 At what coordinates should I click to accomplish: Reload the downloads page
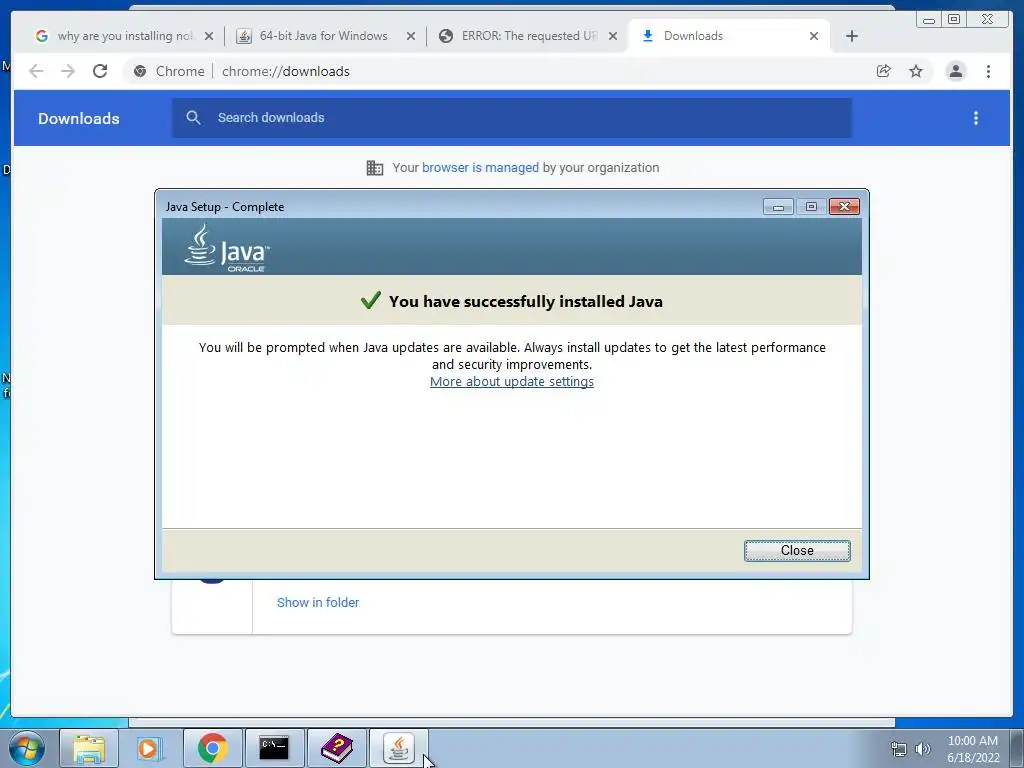(100, 71)
